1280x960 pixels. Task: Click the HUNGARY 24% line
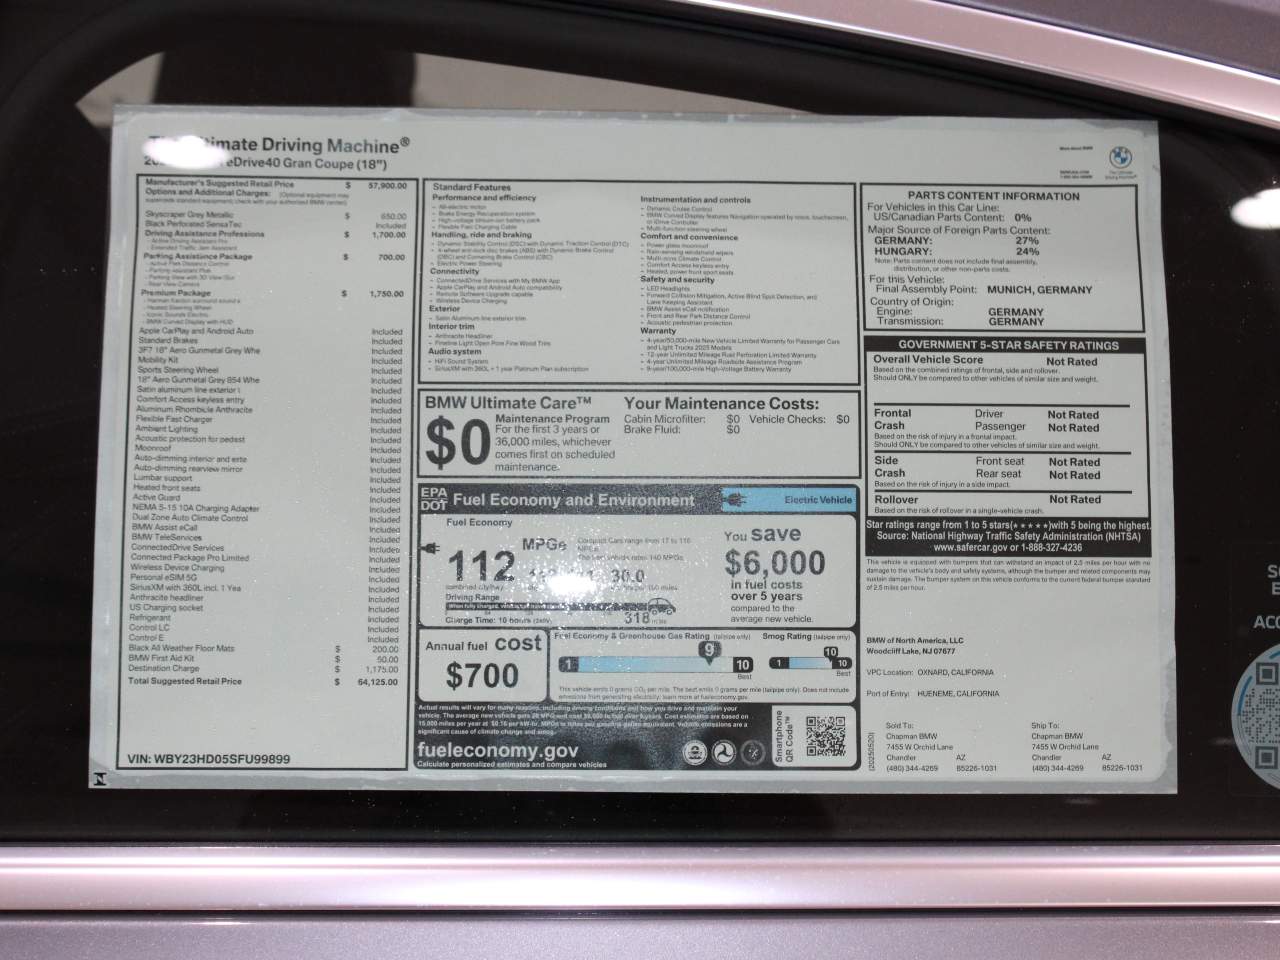[x=957, y=252]
